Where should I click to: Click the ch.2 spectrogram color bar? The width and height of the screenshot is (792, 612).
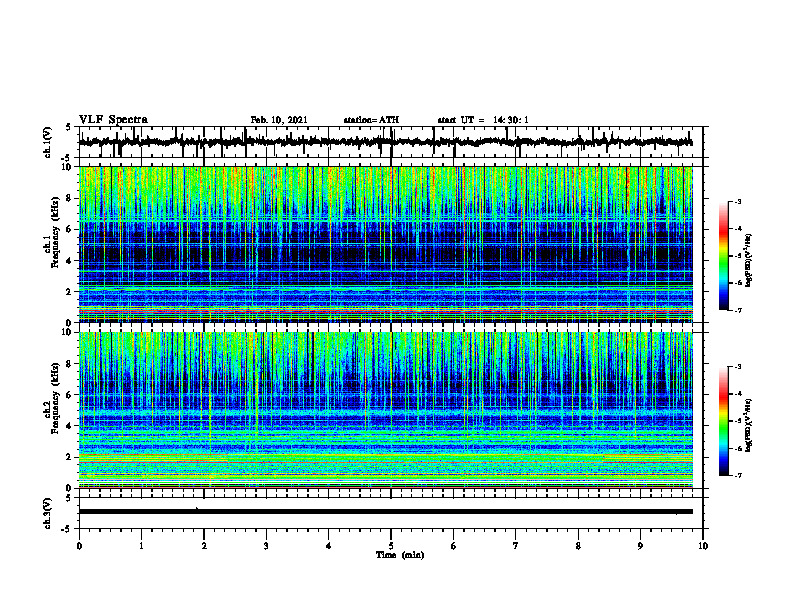pyautogui.click(x=724, y=421)
